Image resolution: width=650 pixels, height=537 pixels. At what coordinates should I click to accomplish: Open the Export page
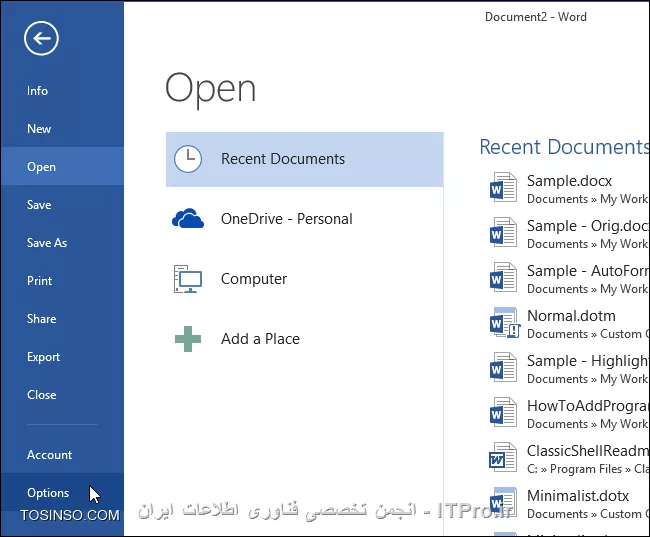click(62, 357)
